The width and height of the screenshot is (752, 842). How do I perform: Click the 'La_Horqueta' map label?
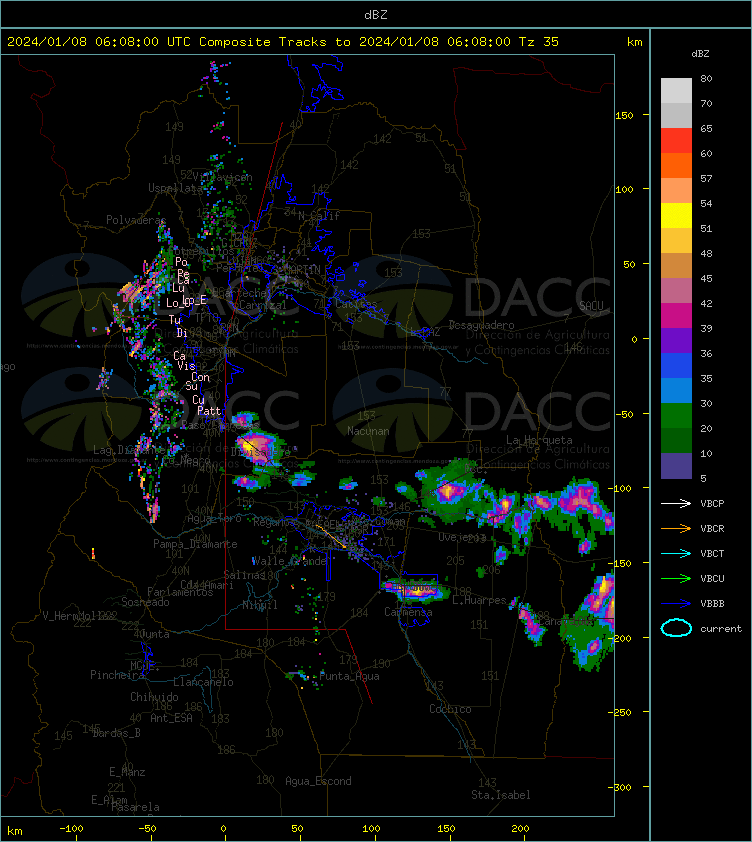point(539,440)
